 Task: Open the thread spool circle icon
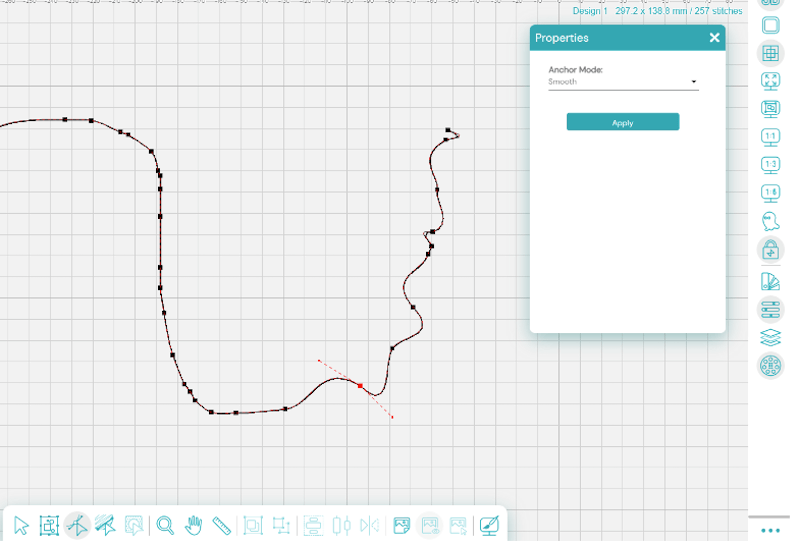[770, 366]
